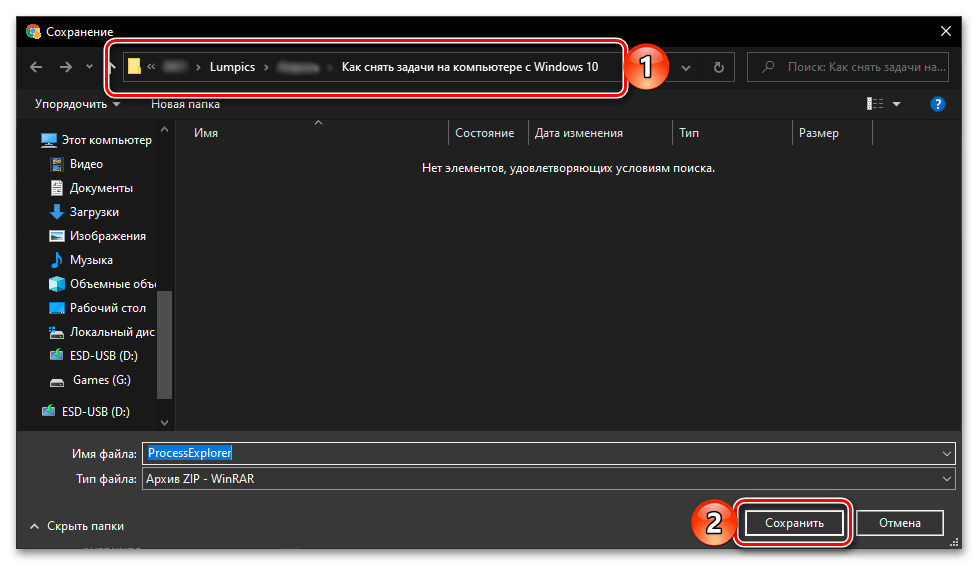Click the forward navigation arrow
Screen dimensions: 978x565
[x=66, y=68]
